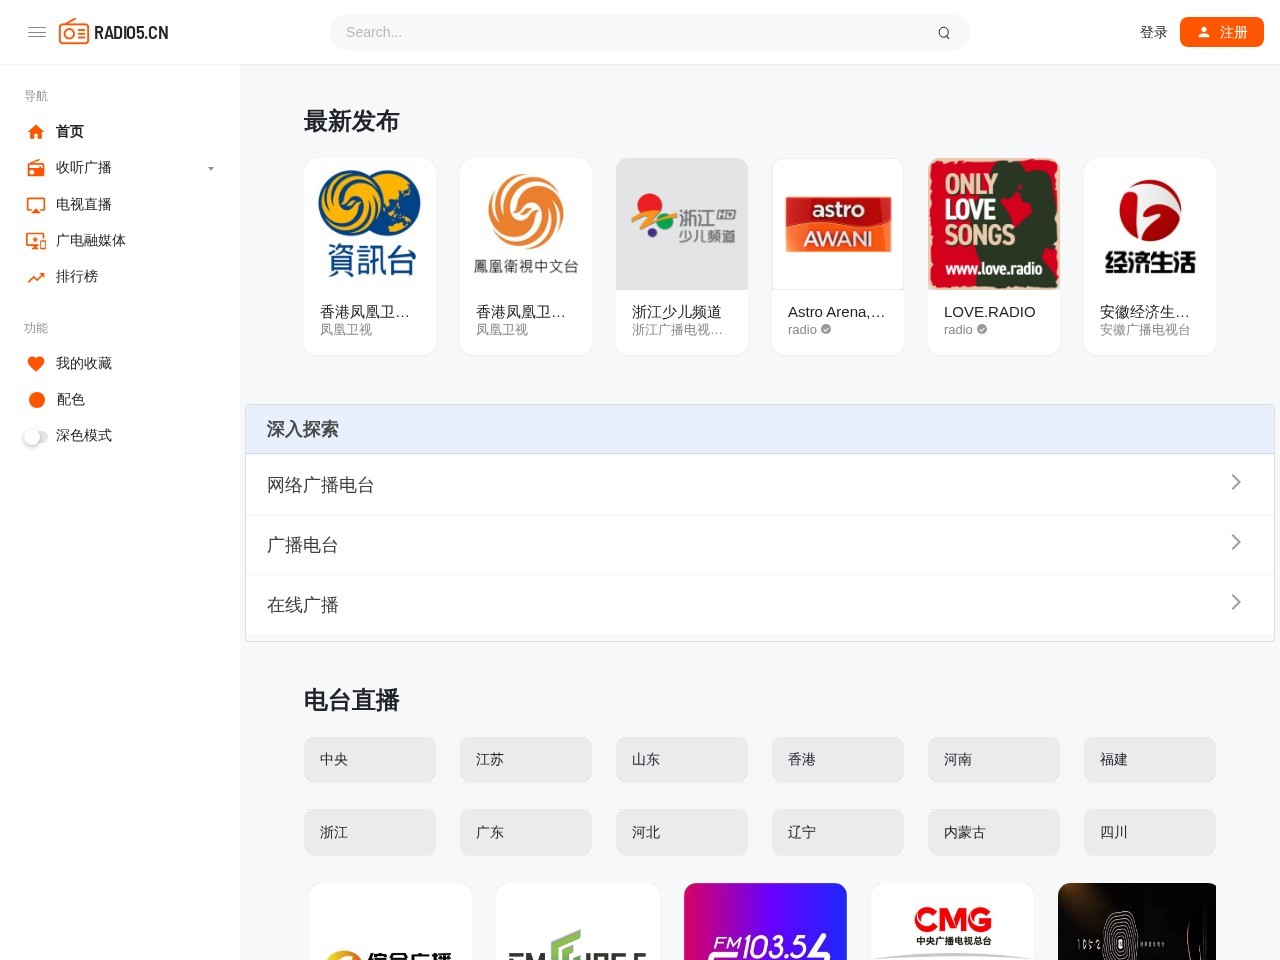Viewport: 1280px width, 960px height.
Task: Click the 在线广播 text
Action: [x=302, y=605]
